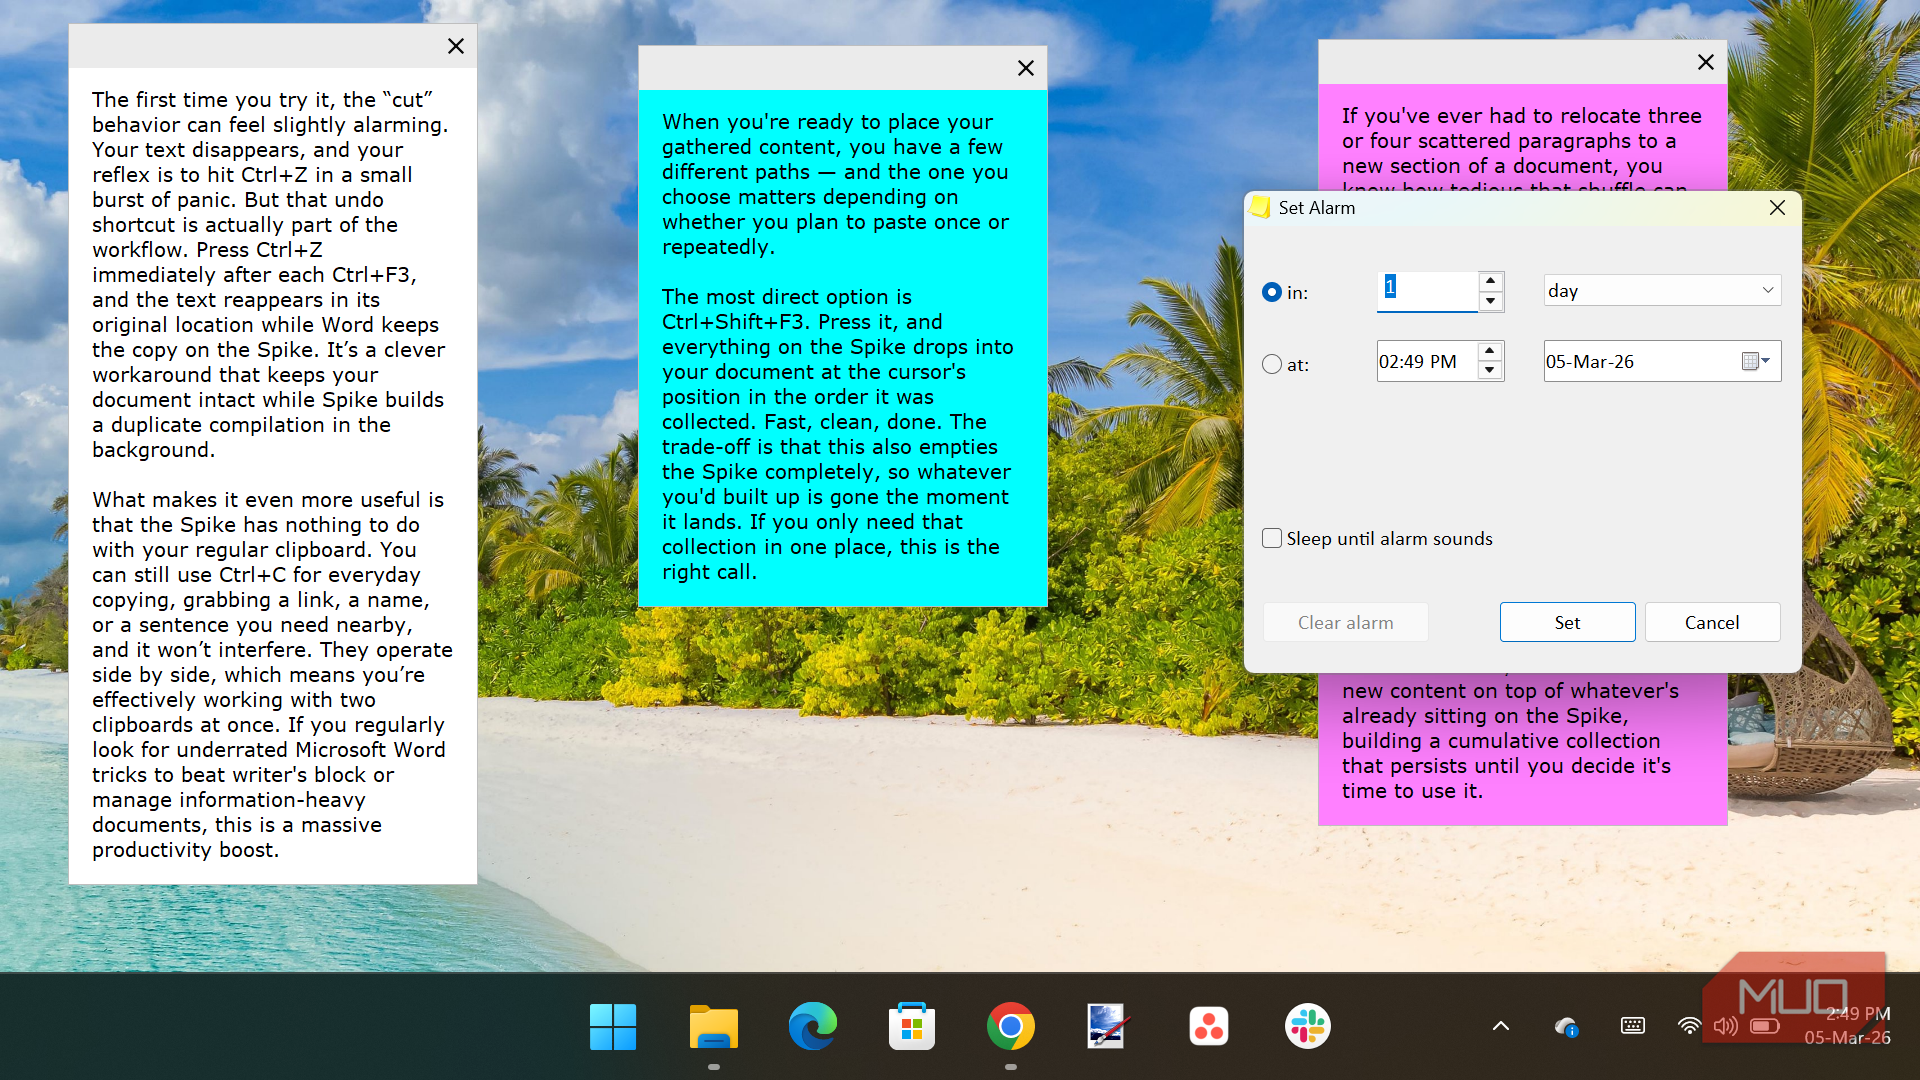Open the 'day' unit dropdown
The width and height of the screenshot is (1920, 1080).
point(1662,291)
